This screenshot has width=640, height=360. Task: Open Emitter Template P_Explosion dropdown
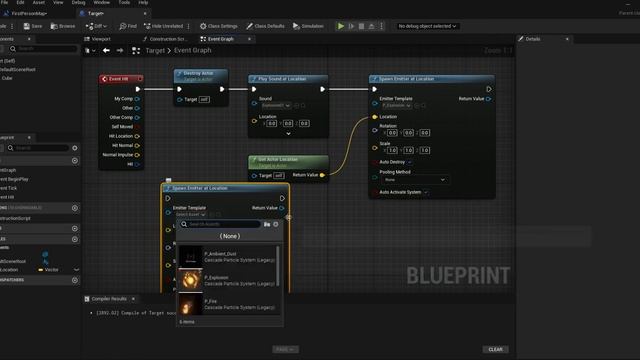coord(397,105)
